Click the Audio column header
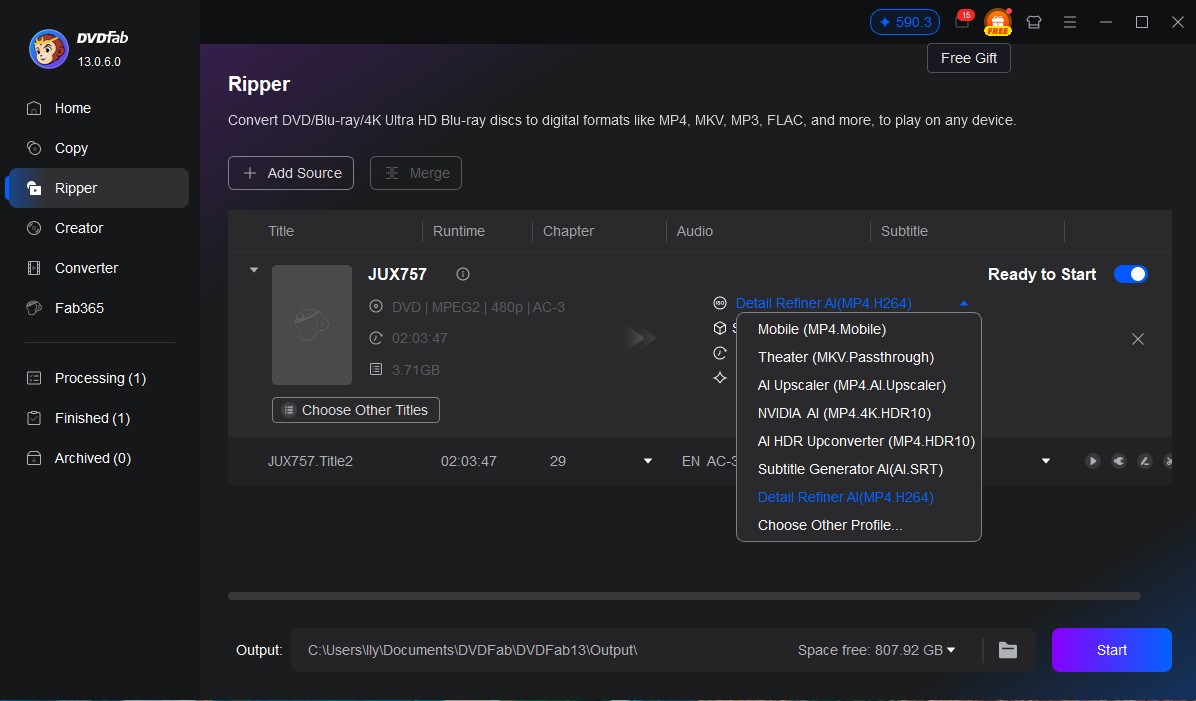Screen dimensions: 1196x701 click(695, 231)
